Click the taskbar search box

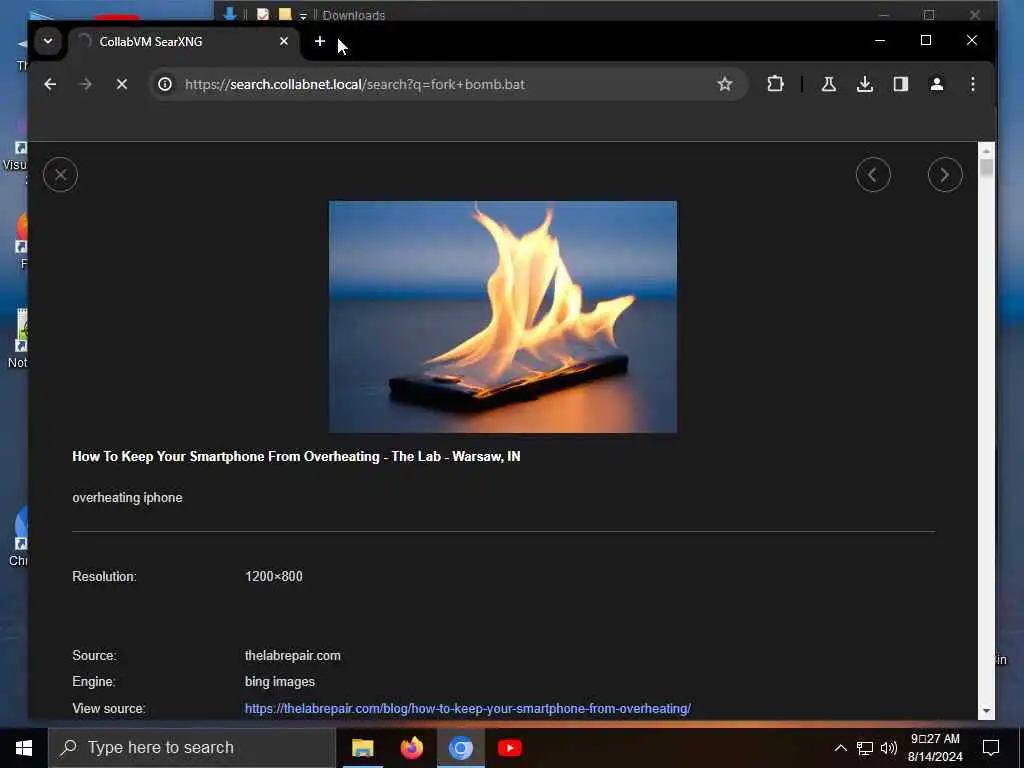click(192, 748)
